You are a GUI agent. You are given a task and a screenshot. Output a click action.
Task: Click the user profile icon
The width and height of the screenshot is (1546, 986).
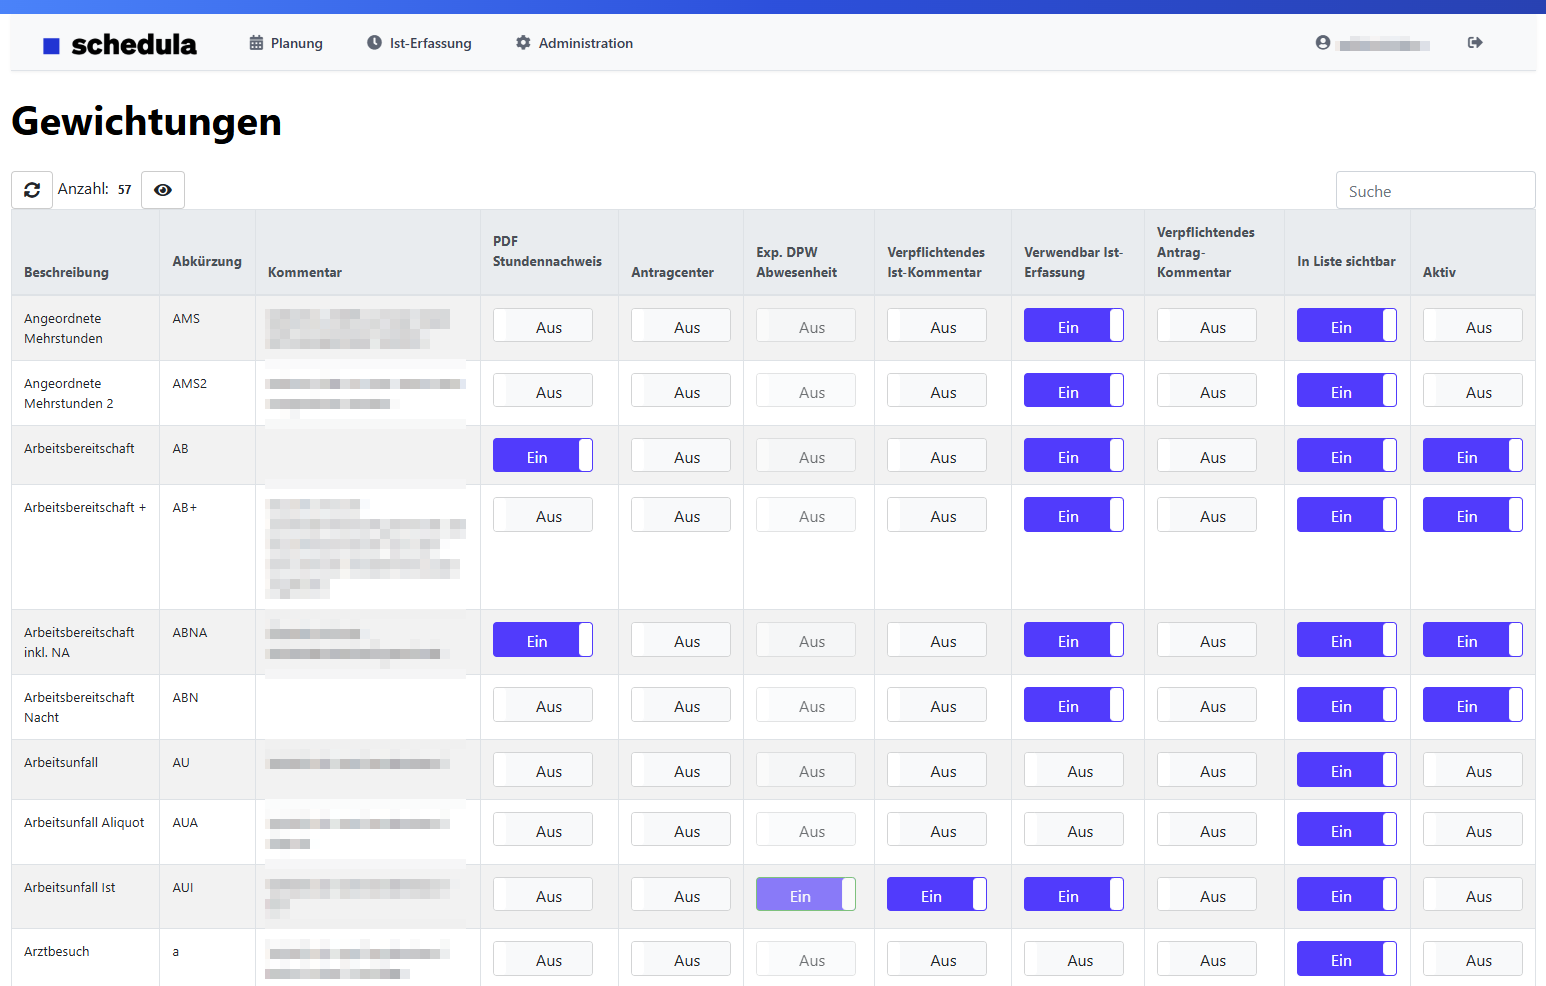pyautogui.click(x=1323, y=43)
